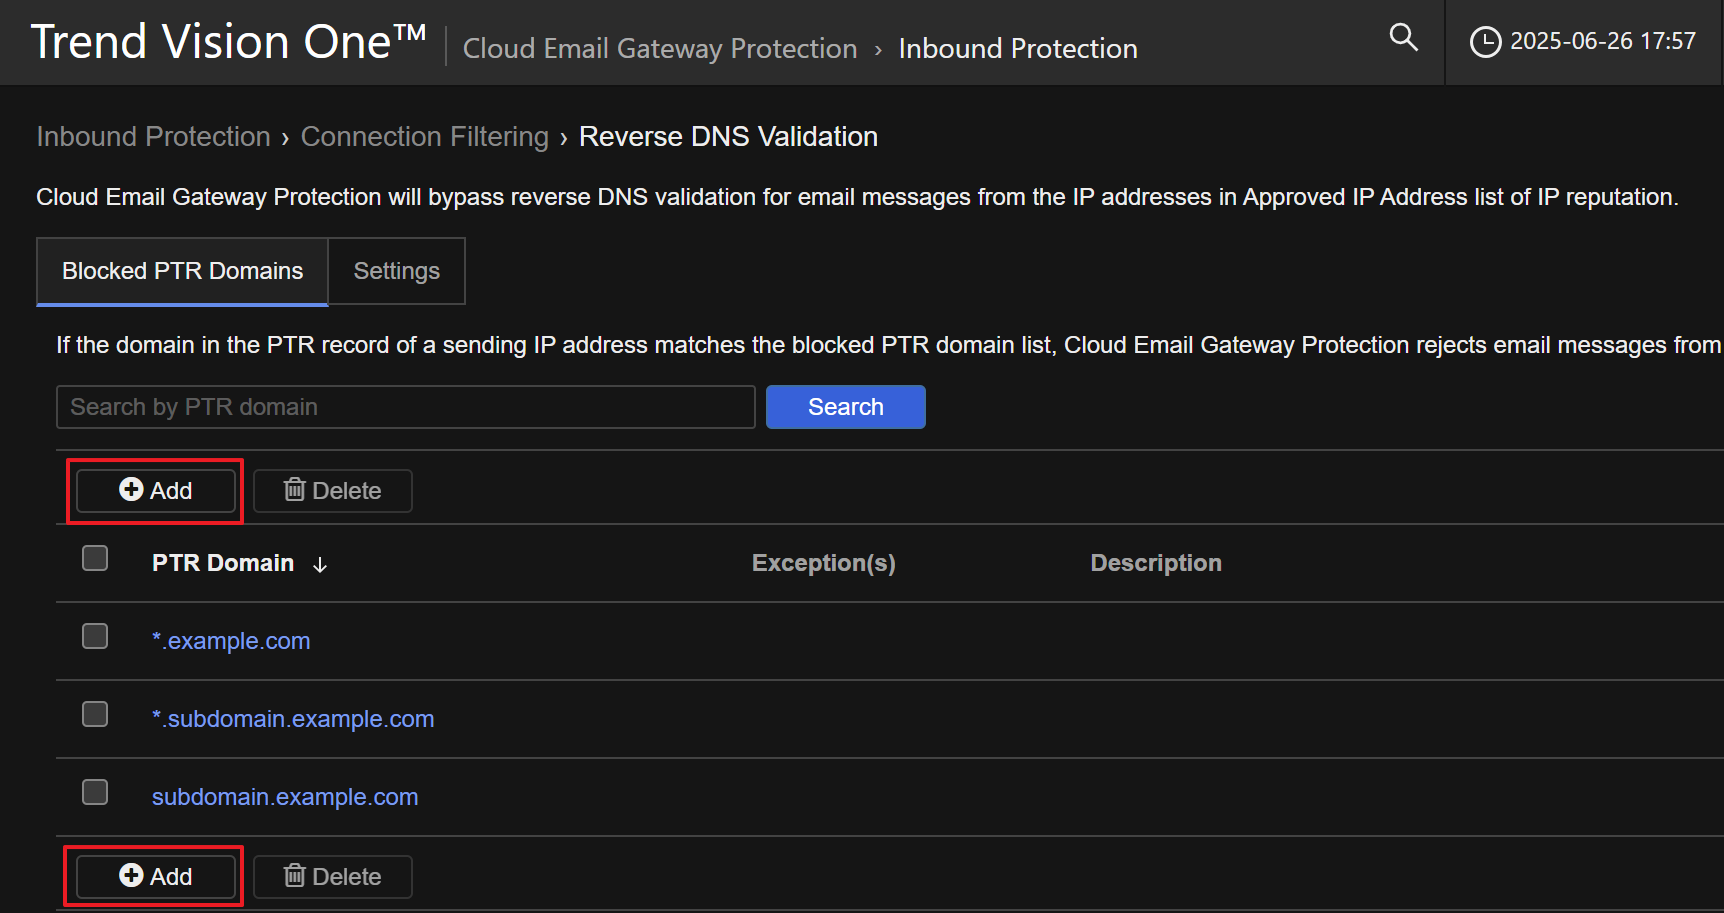Check the box for subdomain.example.com row
The width and height of the screenshot is (1724, 913).
coord(95,792)
